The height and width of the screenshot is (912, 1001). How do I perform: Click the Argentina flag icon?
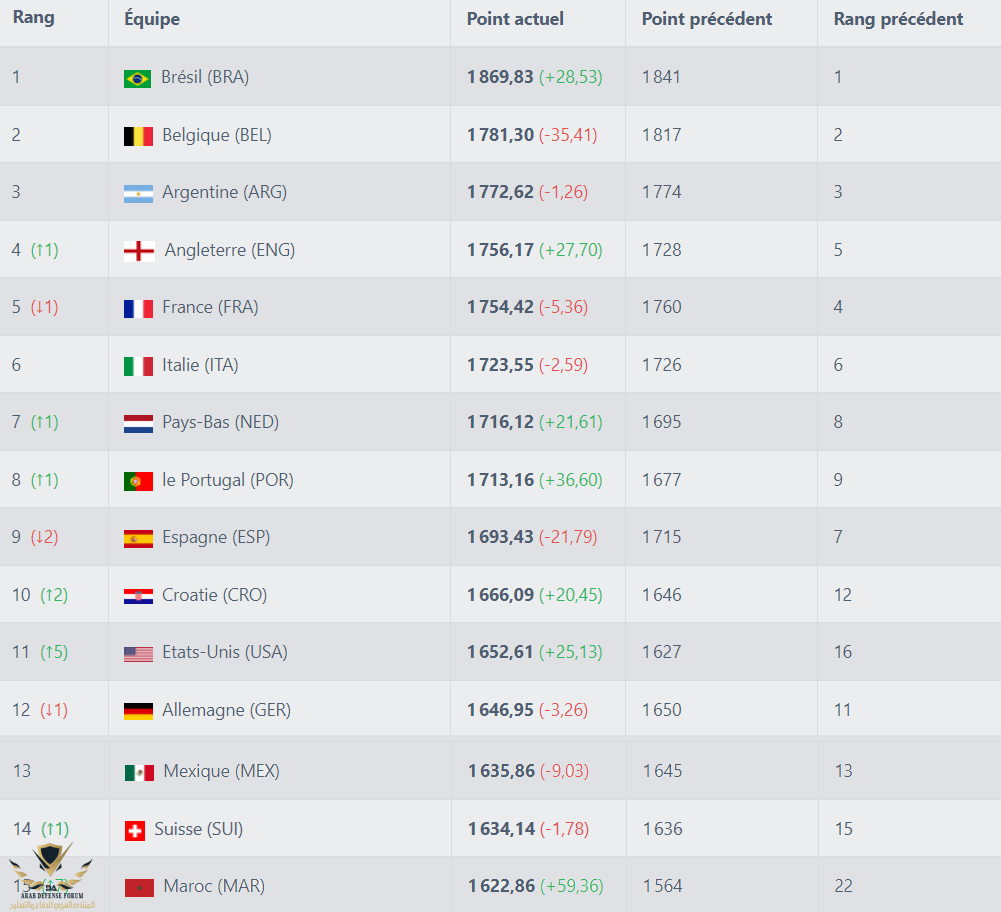138,193
